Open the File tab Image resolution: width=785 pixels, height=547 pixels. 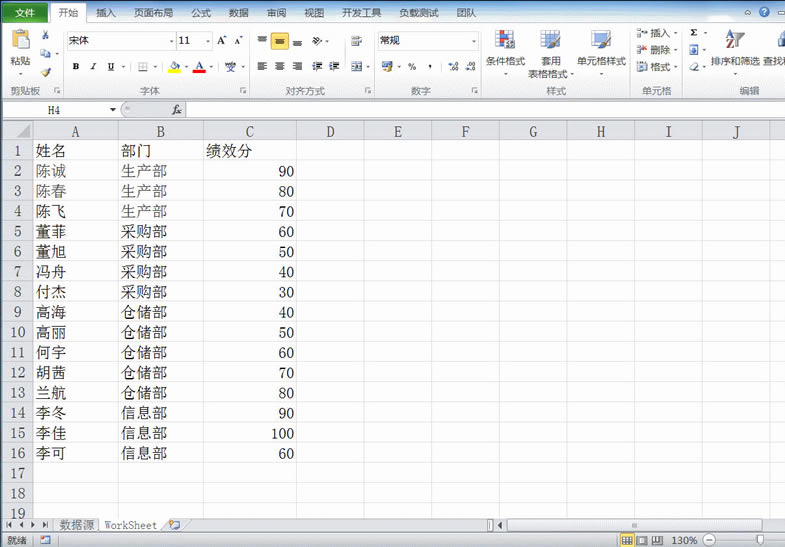click(x=25, y=13)
